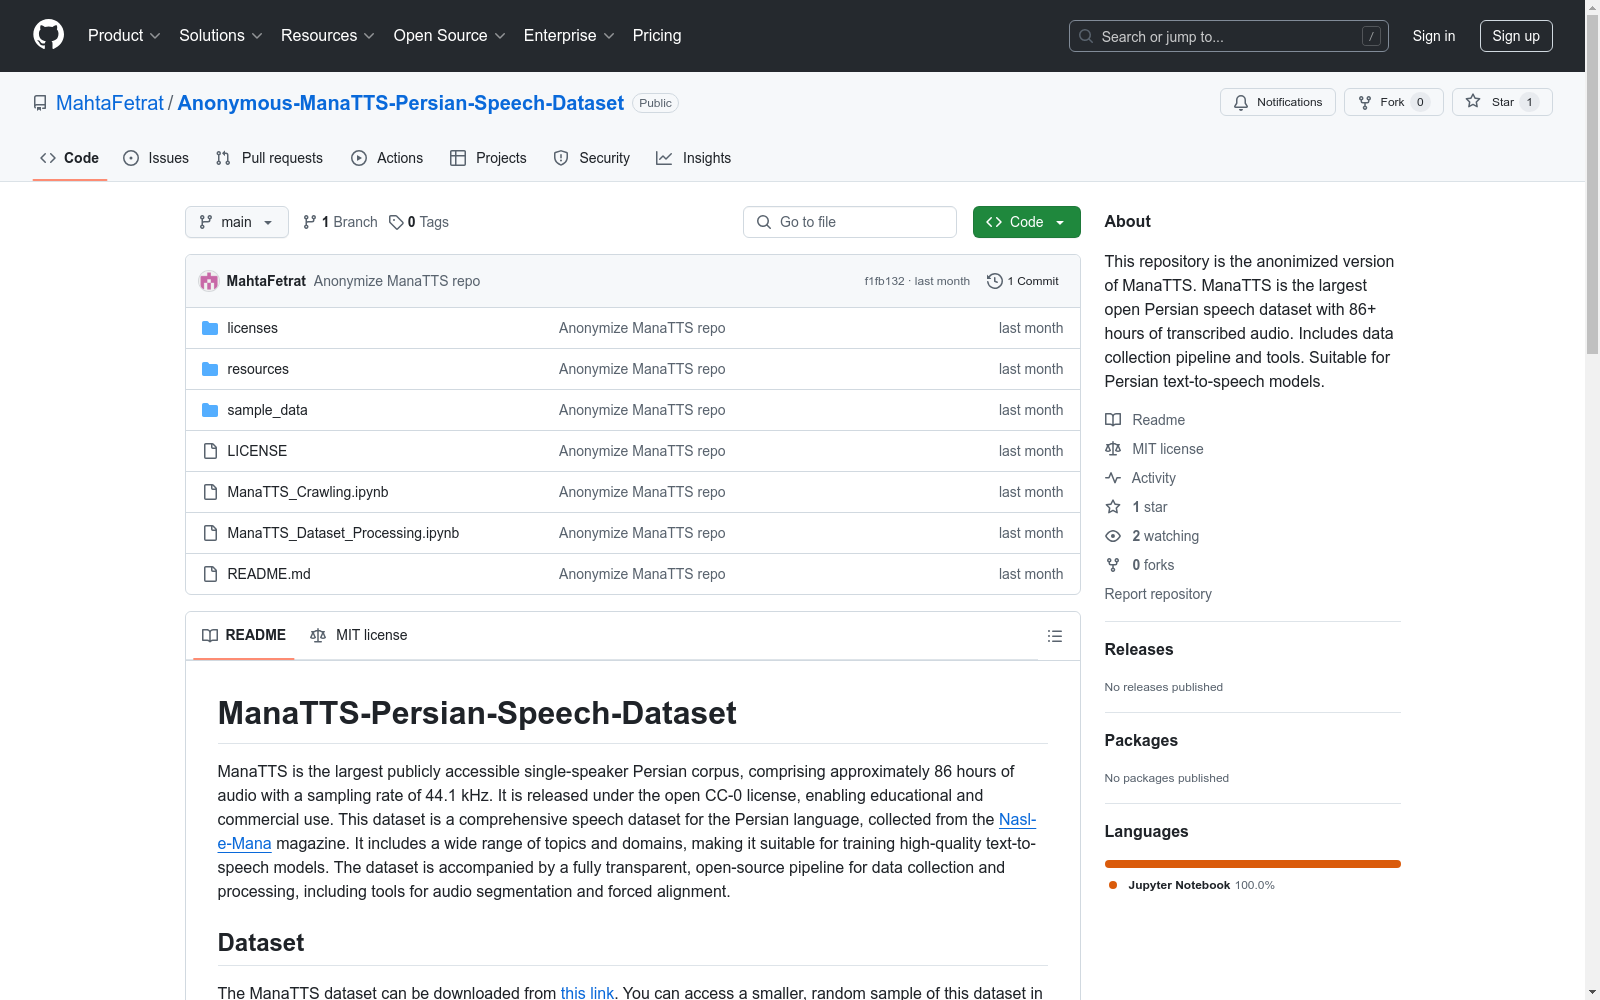Switch to the Pull requests tab
The width and height of the screenshot is (1600, 1000).
tap(269, 158)
